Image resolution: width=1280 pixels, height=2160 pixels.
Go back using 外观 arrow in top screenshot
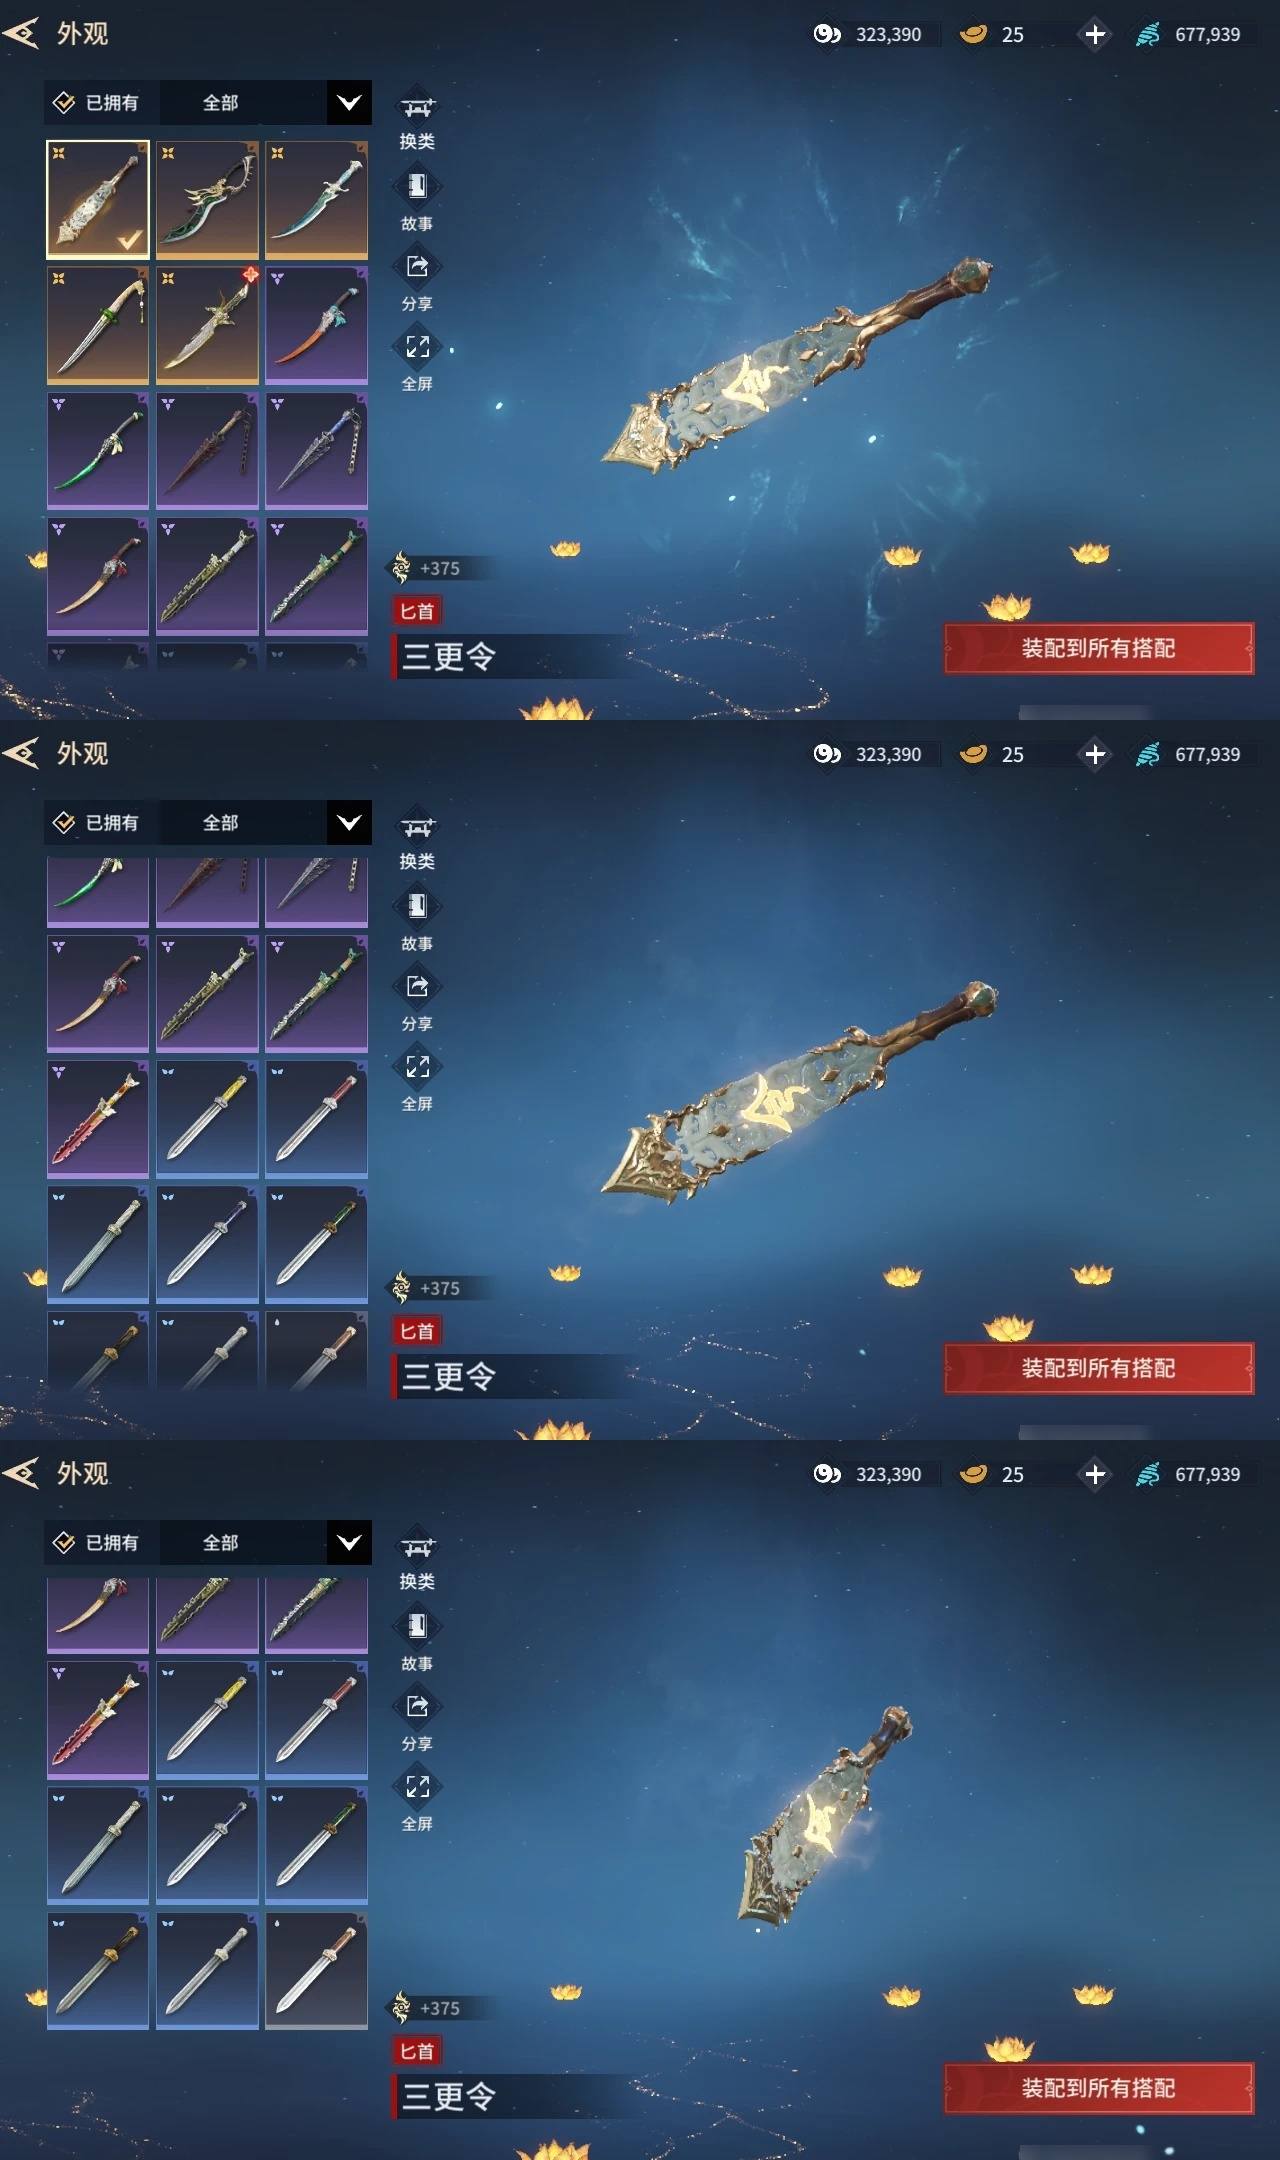tap(21, 34)
